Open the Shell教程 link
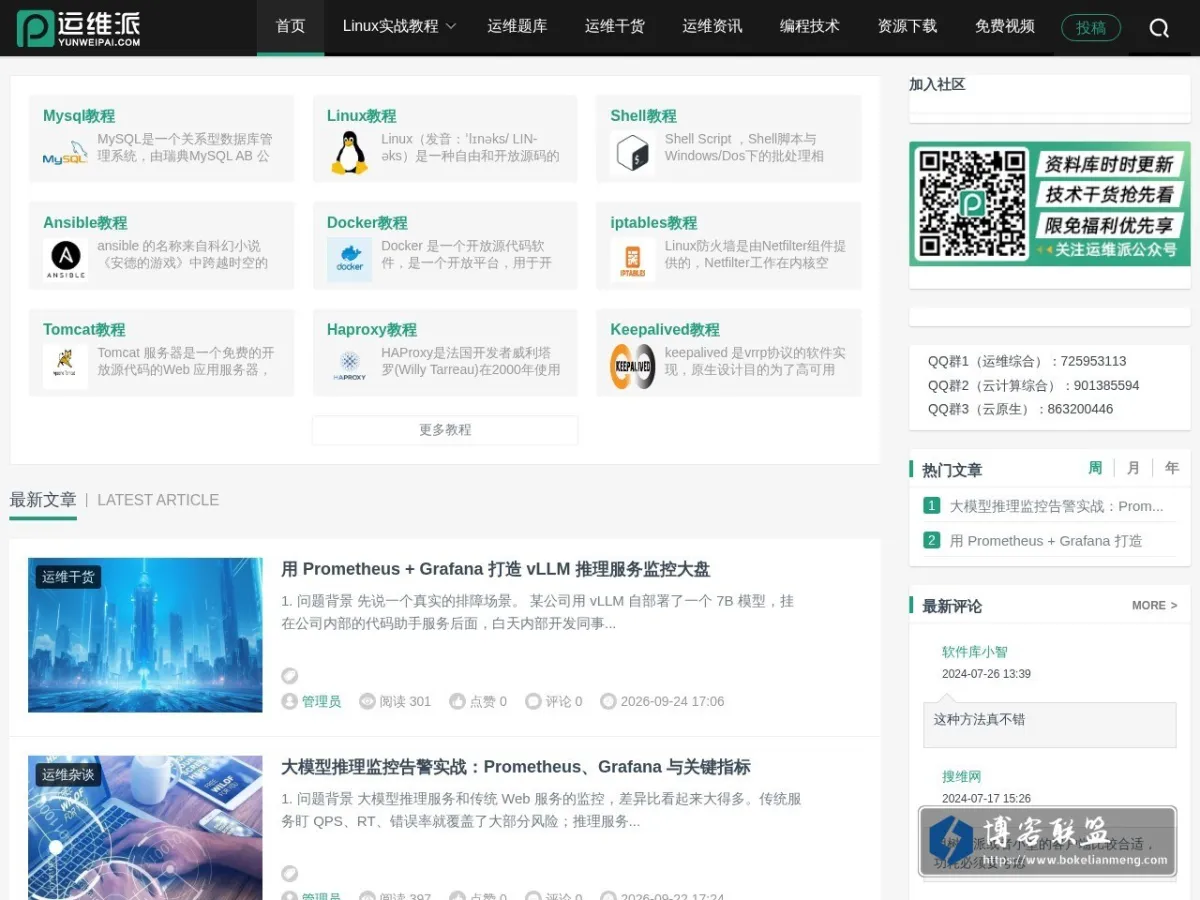The height and width of the screenshot is (900, 1200). [x=644, y=116]
